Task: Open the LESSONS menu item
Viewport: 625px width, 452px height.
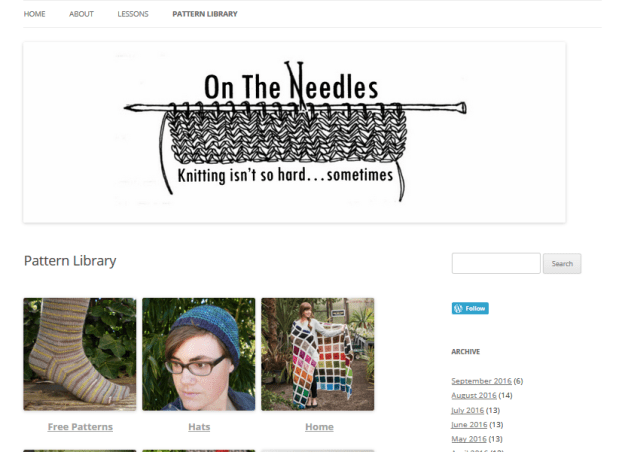Action: point(133,14)
